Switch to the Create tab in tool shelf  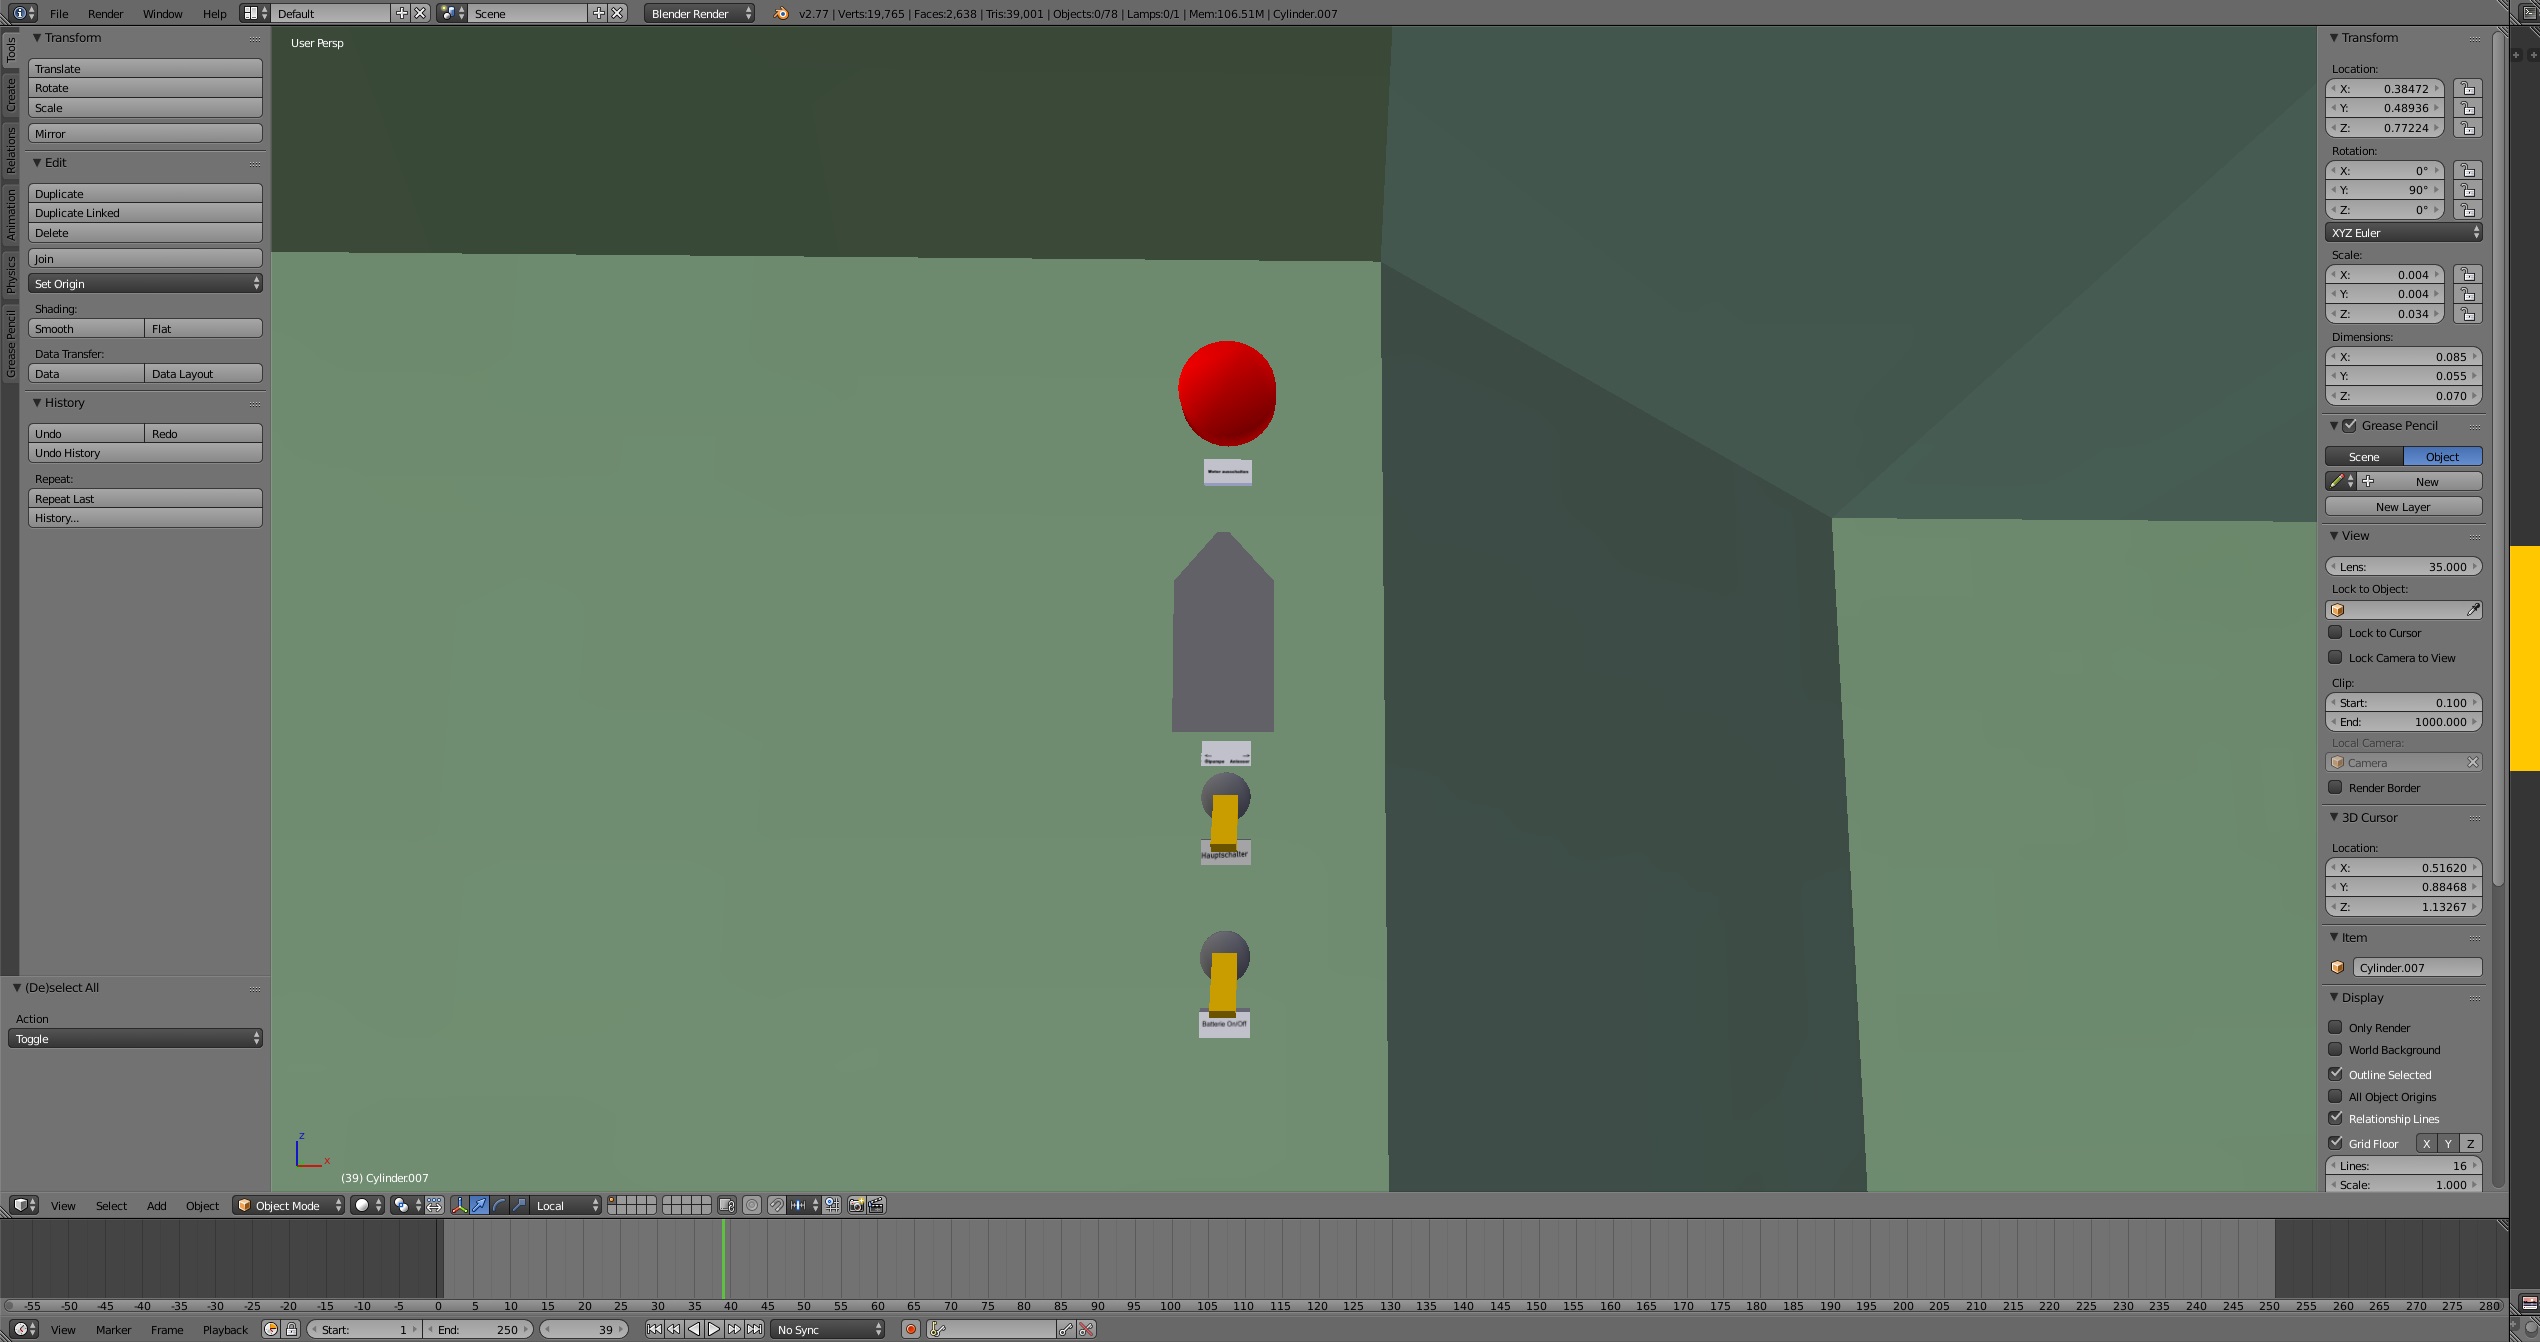click(10, 95)
